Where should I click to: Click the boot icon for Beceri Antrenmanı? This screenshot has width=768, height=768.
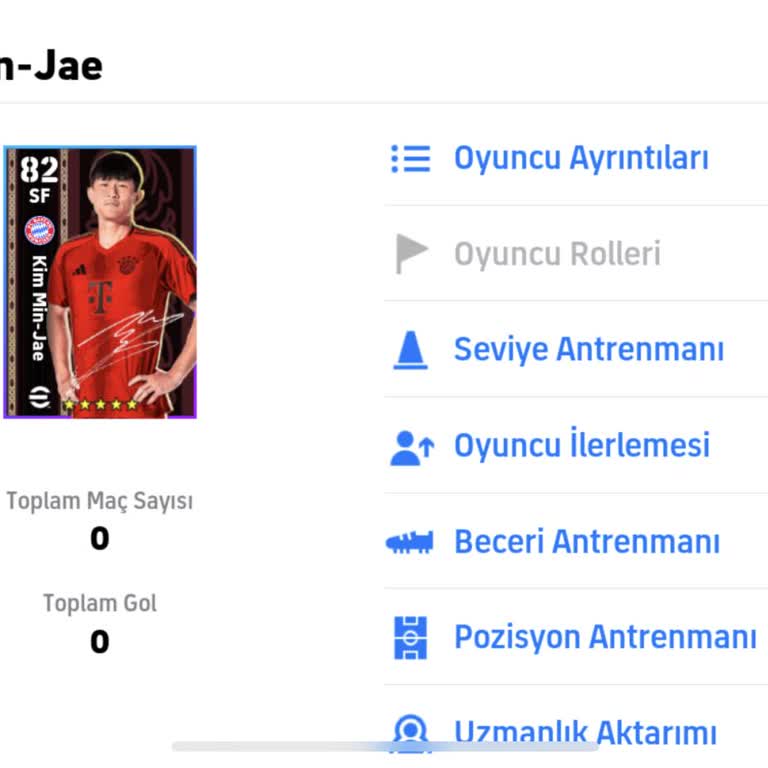(410, 542)
